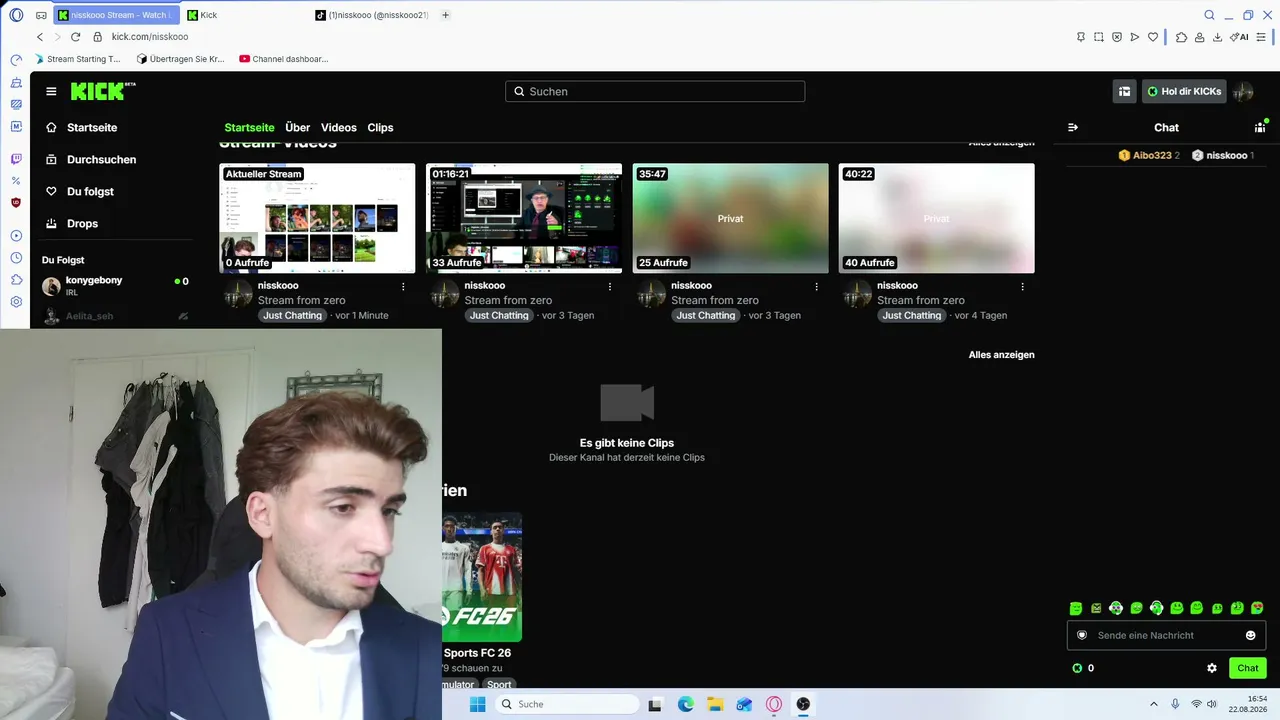Image resolution: width=1280 pixels, height=720 pixels.
Task: Open the private 35:47 video thumbnail
Action: coord(731,218)
